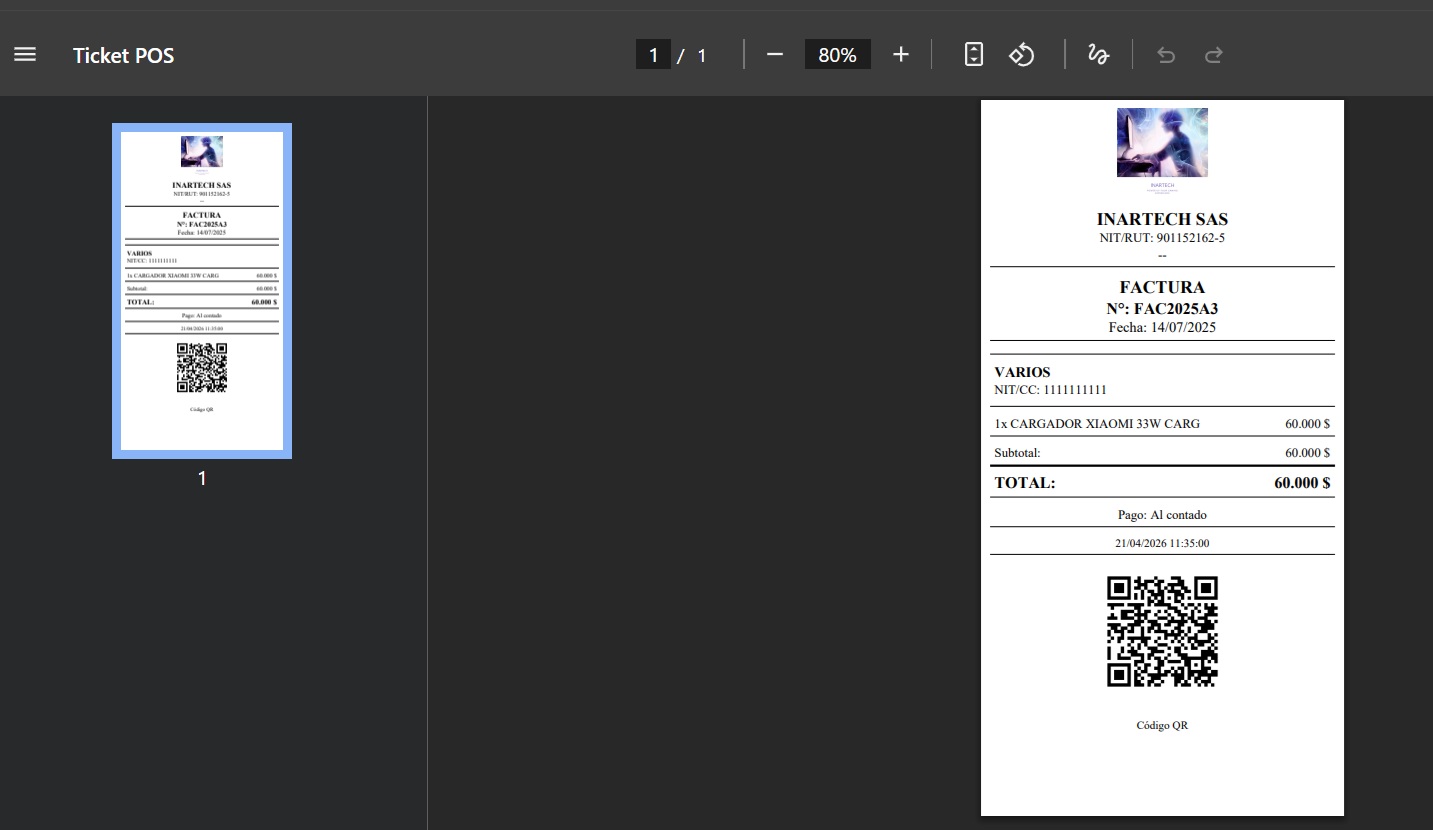Click the undo arrow in toolbar

click(x=1166, y=55)
